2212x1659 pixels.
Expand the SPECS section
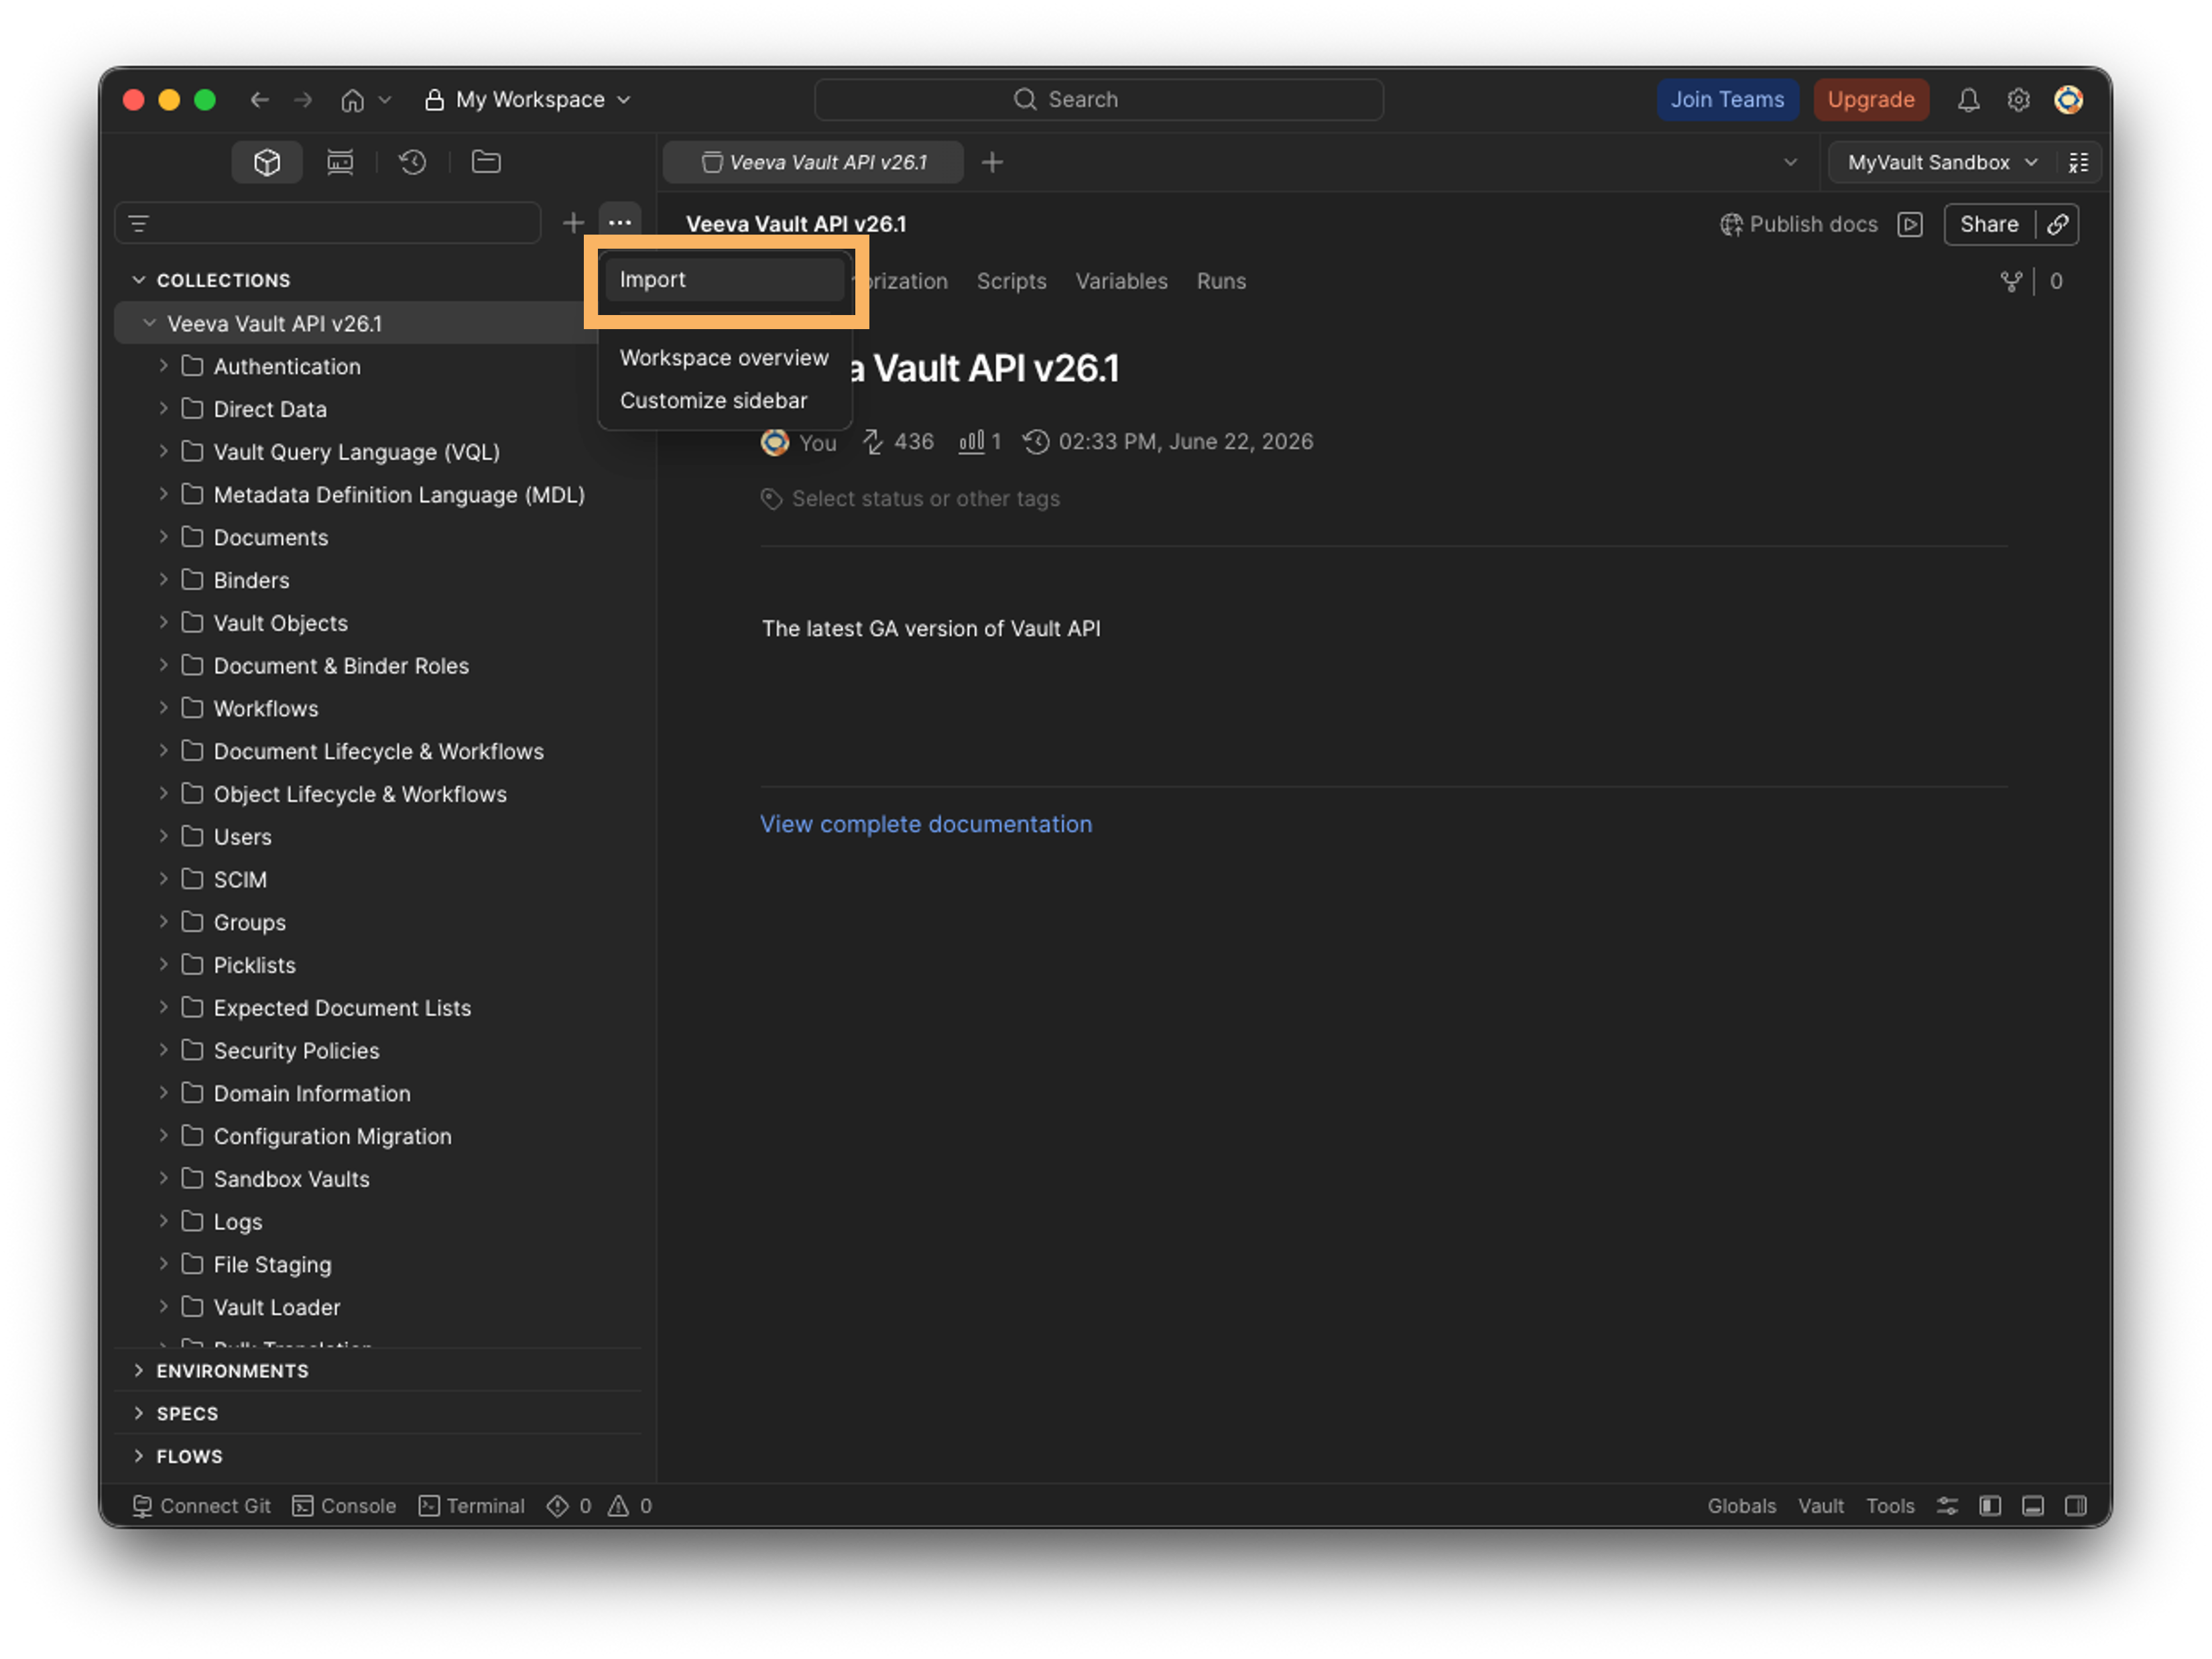139,1414
